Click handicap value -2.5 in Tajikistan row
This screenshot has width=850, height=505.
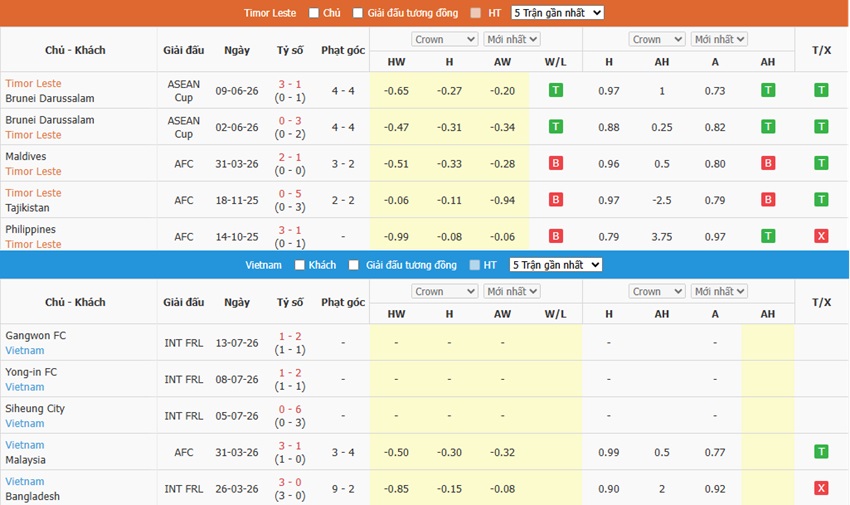662,200
